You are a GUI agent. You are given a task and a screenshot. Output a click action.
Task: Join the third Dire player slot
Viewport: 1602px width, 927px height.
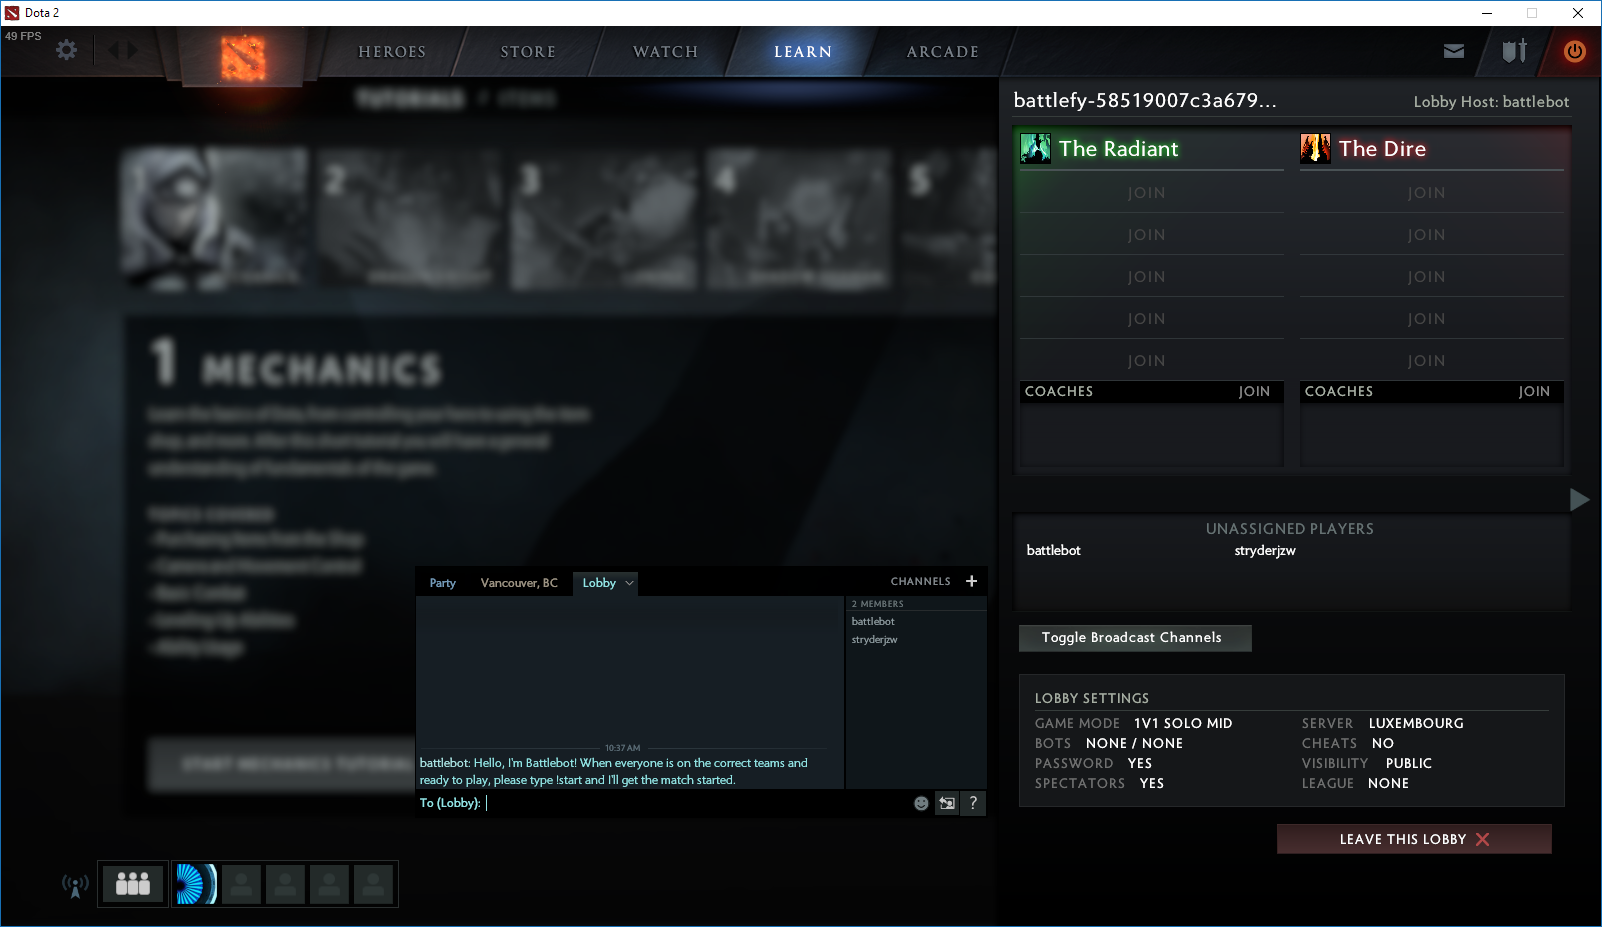1431,277
